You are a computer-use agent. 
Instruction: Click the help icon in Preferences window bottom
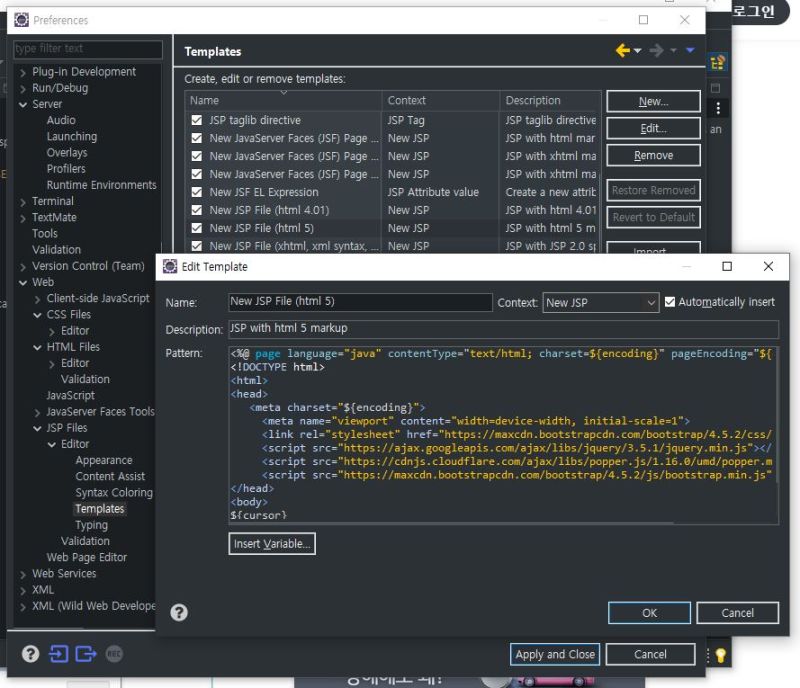click(x=30, y=654)
